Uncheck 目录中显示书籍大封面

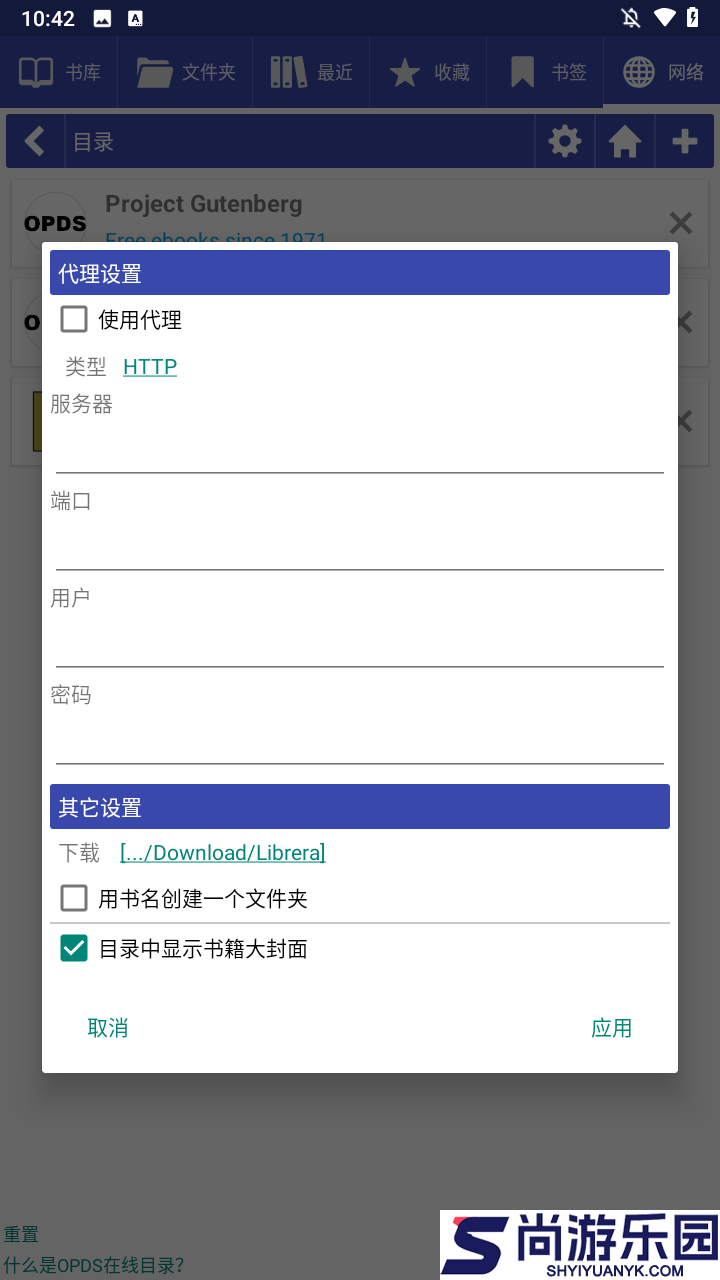pyautogui.click(x=74, y=947)
